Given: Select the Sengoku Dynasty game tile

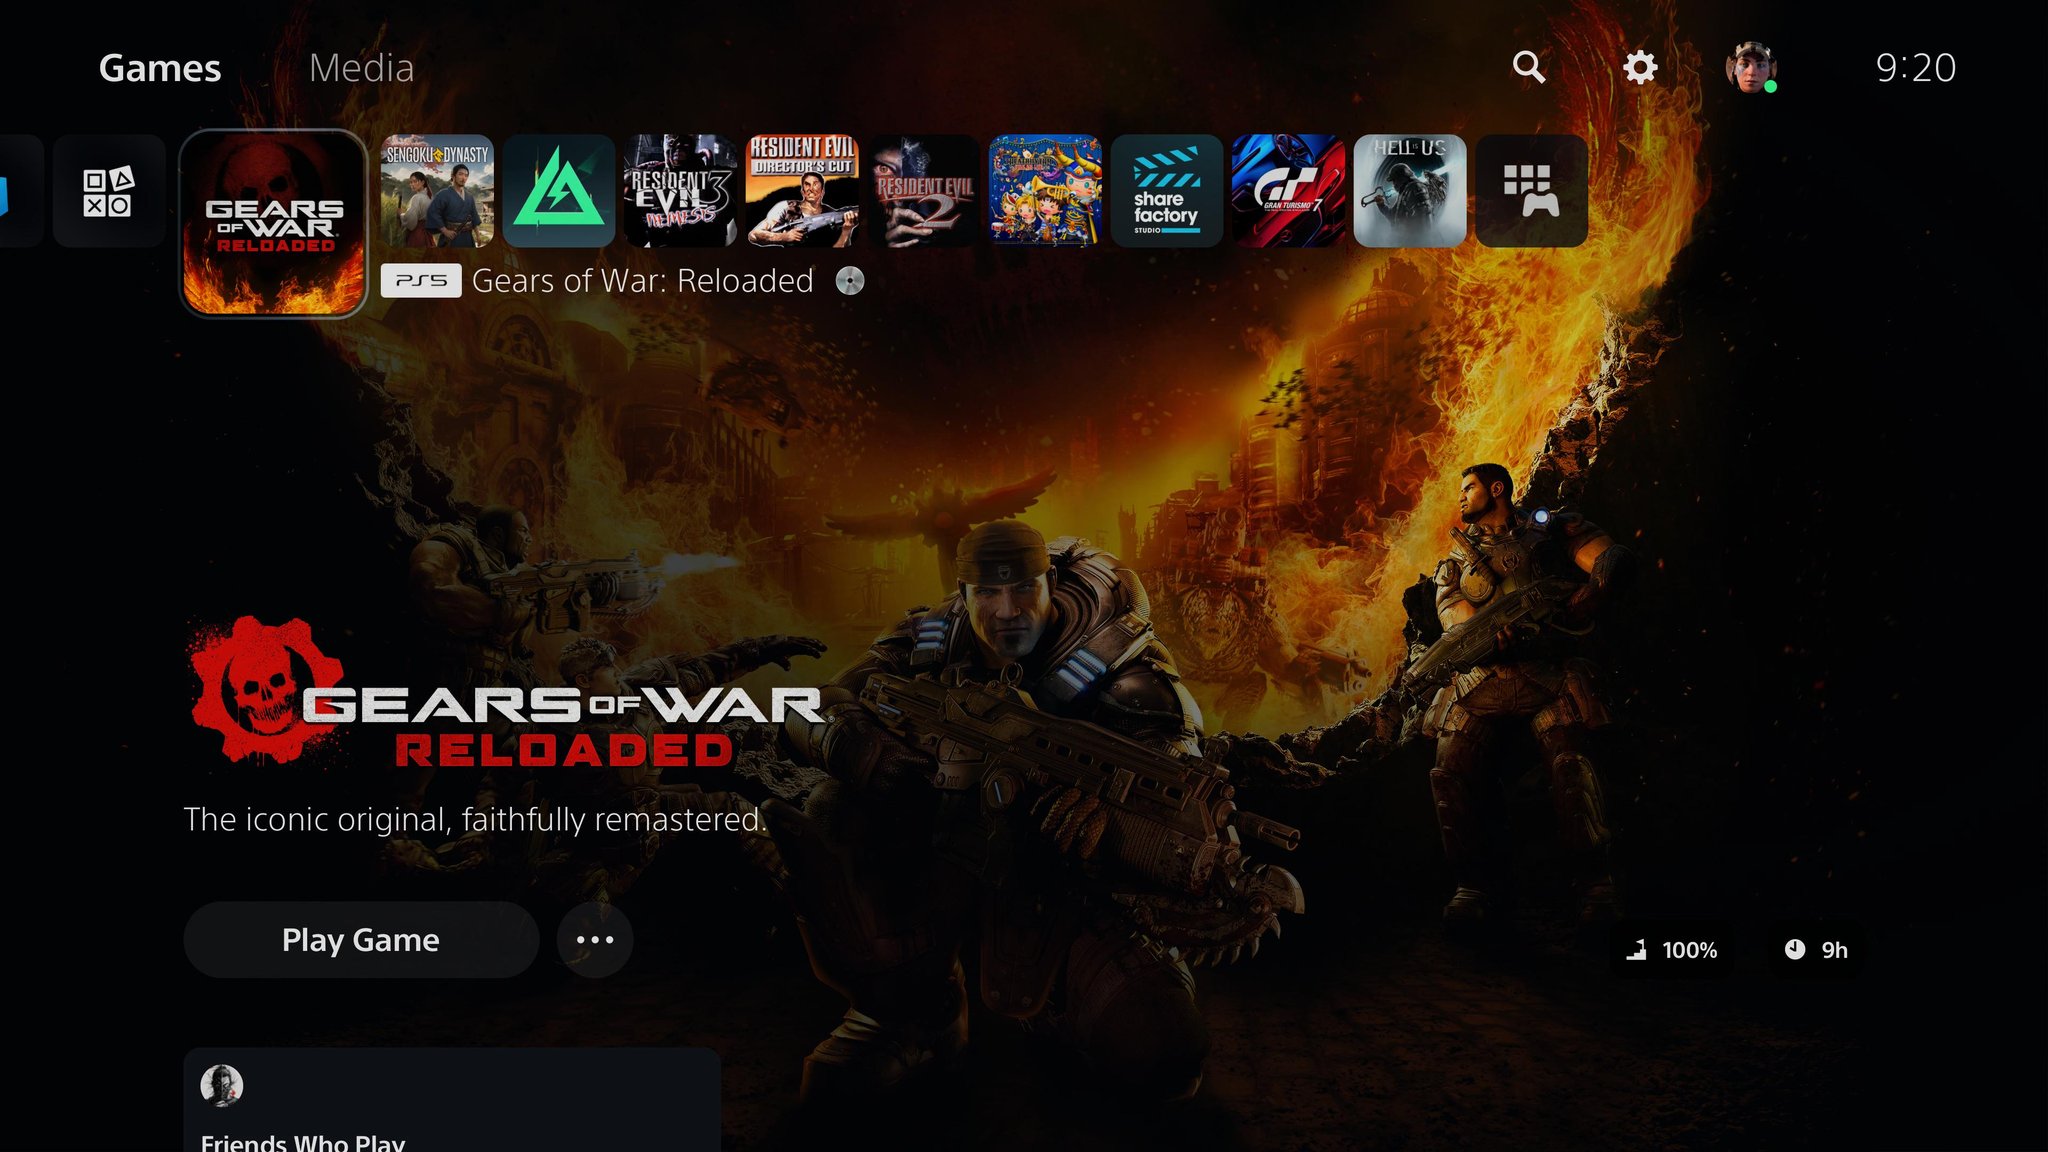Looking at the screenshot, I should tap(437, 191).
